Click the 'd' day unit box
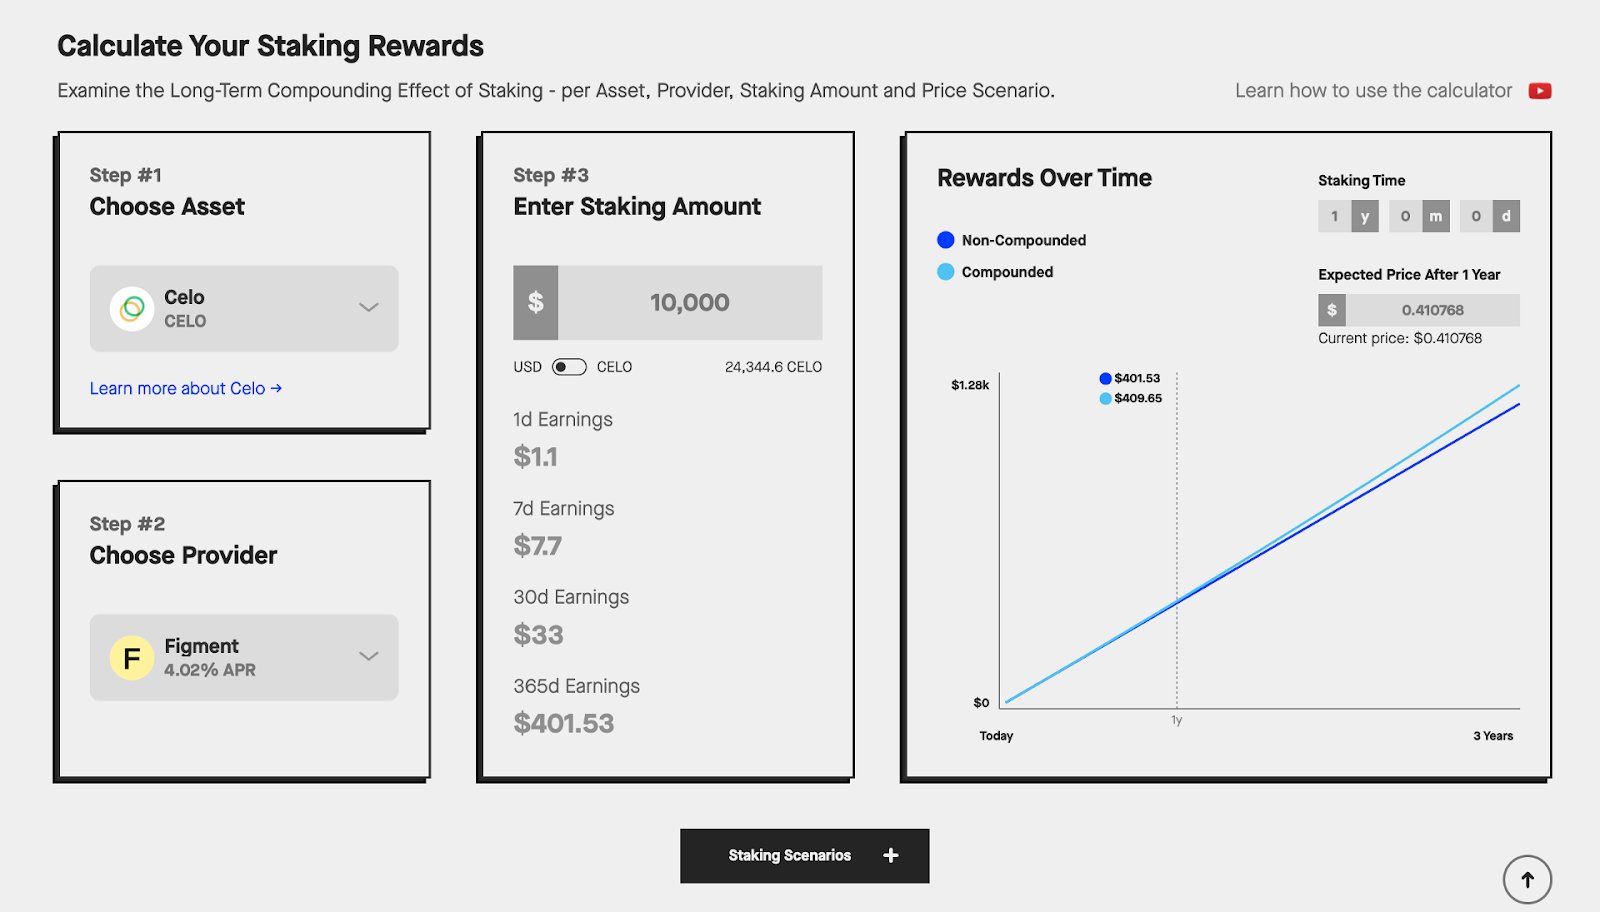Viewport: 1600px width, 912px height. 1506,216
